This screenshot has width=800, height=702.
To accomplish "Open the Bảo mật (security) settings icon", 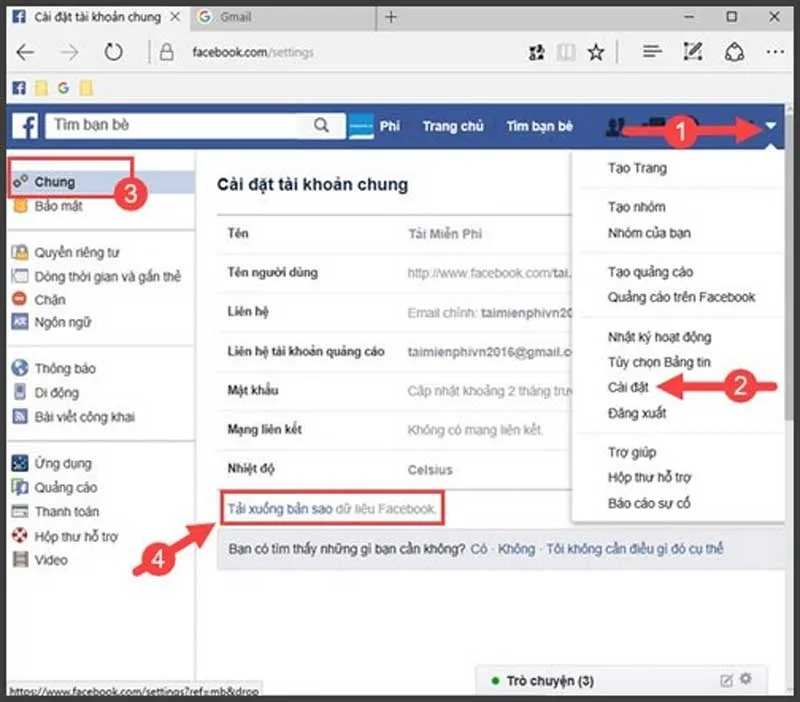I will point(20,207).
